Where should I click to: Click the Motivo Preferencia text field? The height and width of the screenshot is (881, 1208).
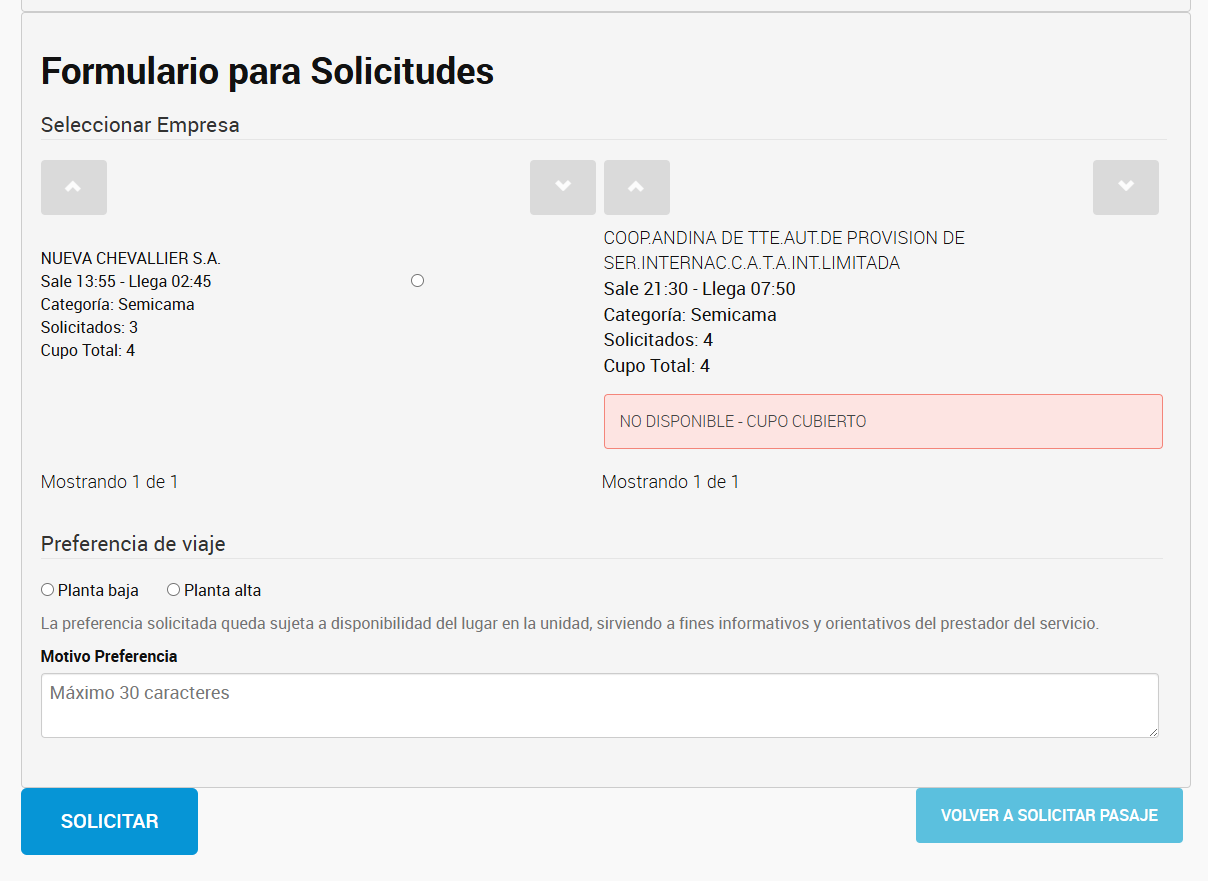tap(598, 704)
